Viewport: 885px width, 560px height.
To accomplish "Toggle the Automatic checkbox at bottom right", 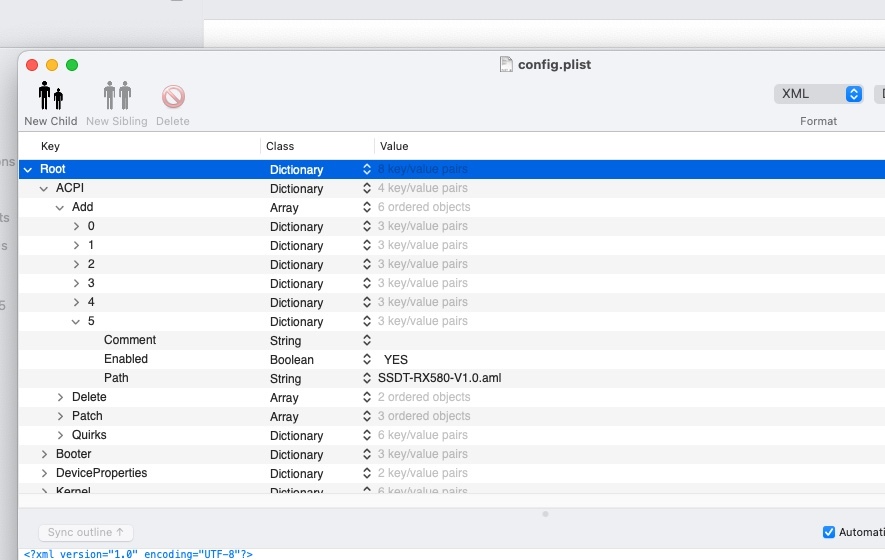I will pyautogui.click(x=829, y=532).
